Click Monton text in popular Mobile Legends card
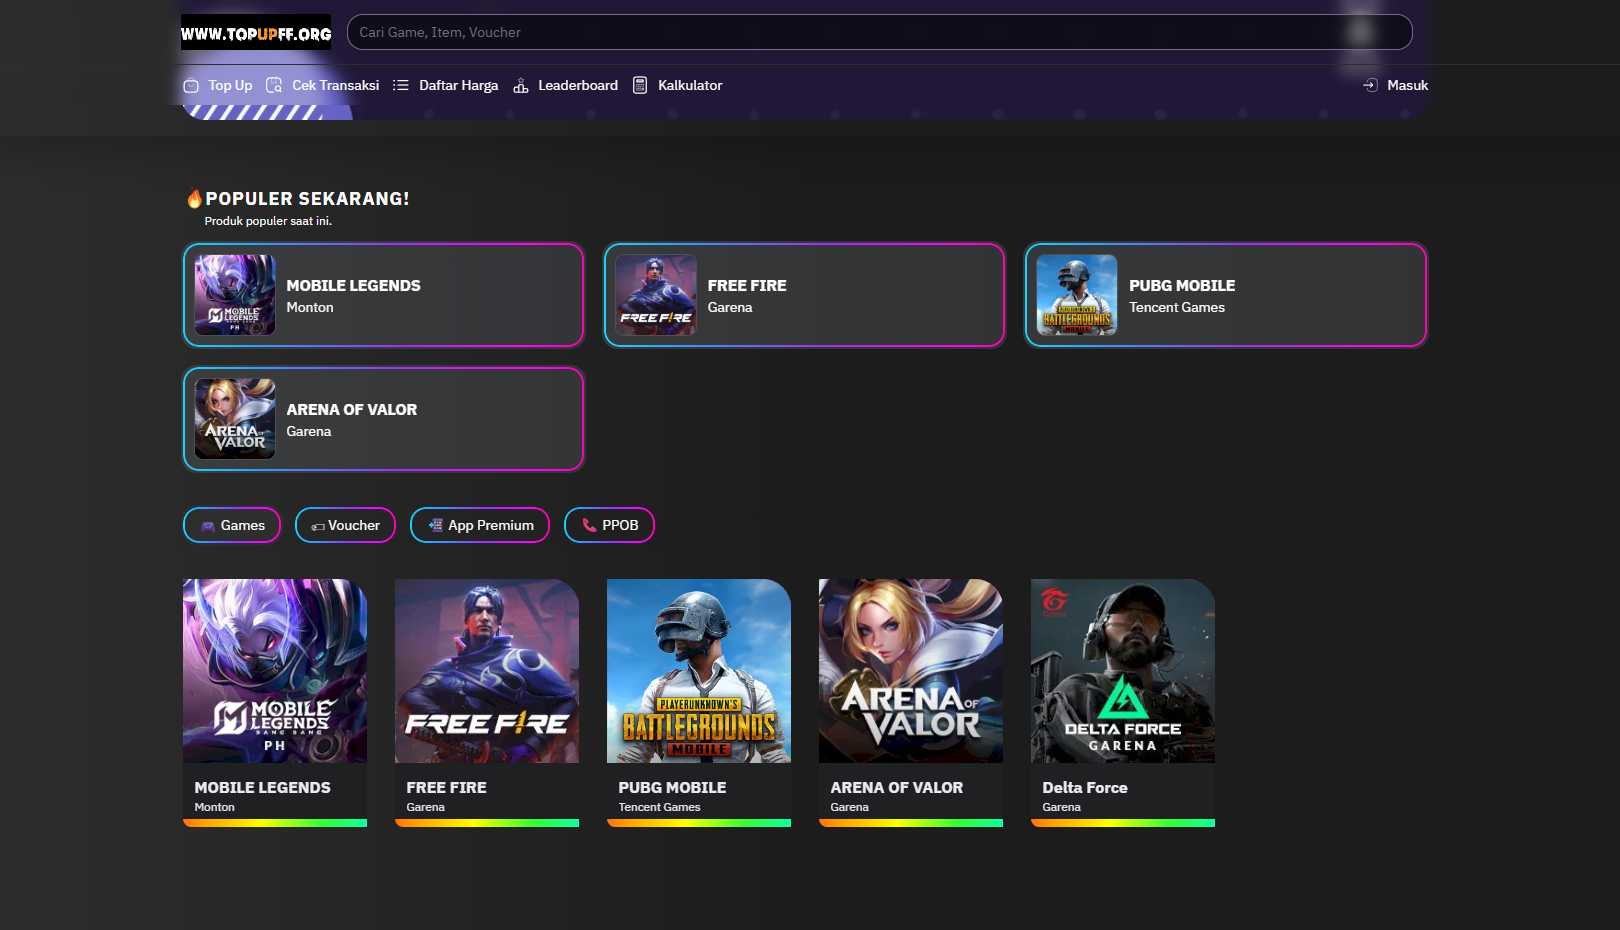This screenshot has height=930, width=1620. (310, 308)
